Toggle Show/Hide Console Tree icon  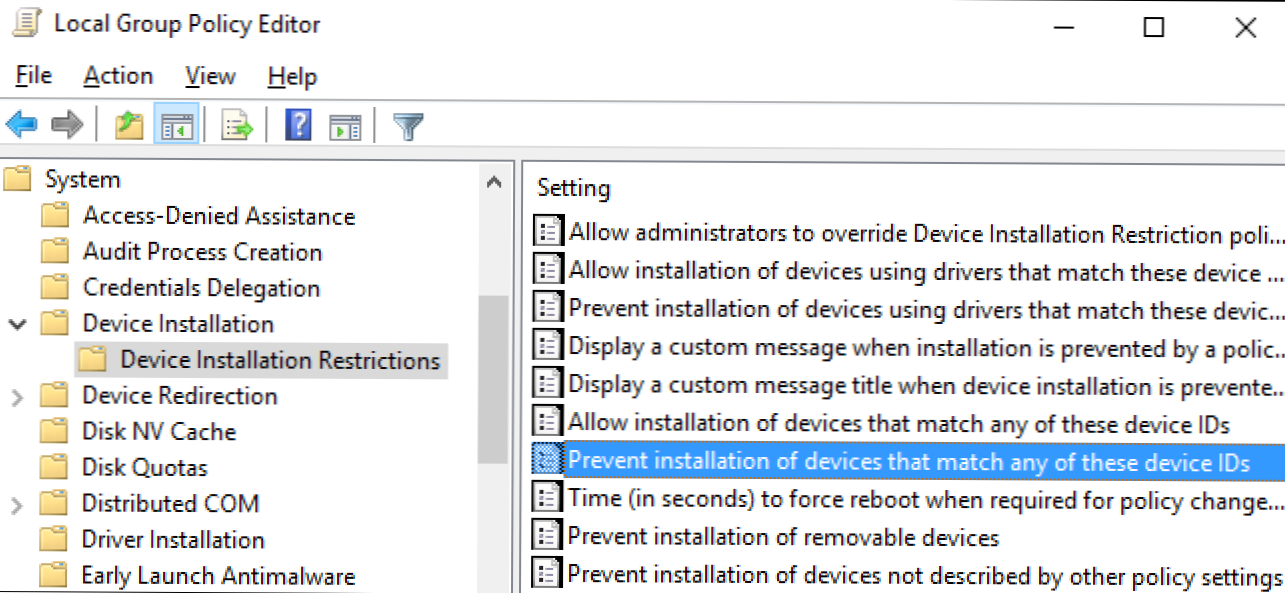click(176, 126)
